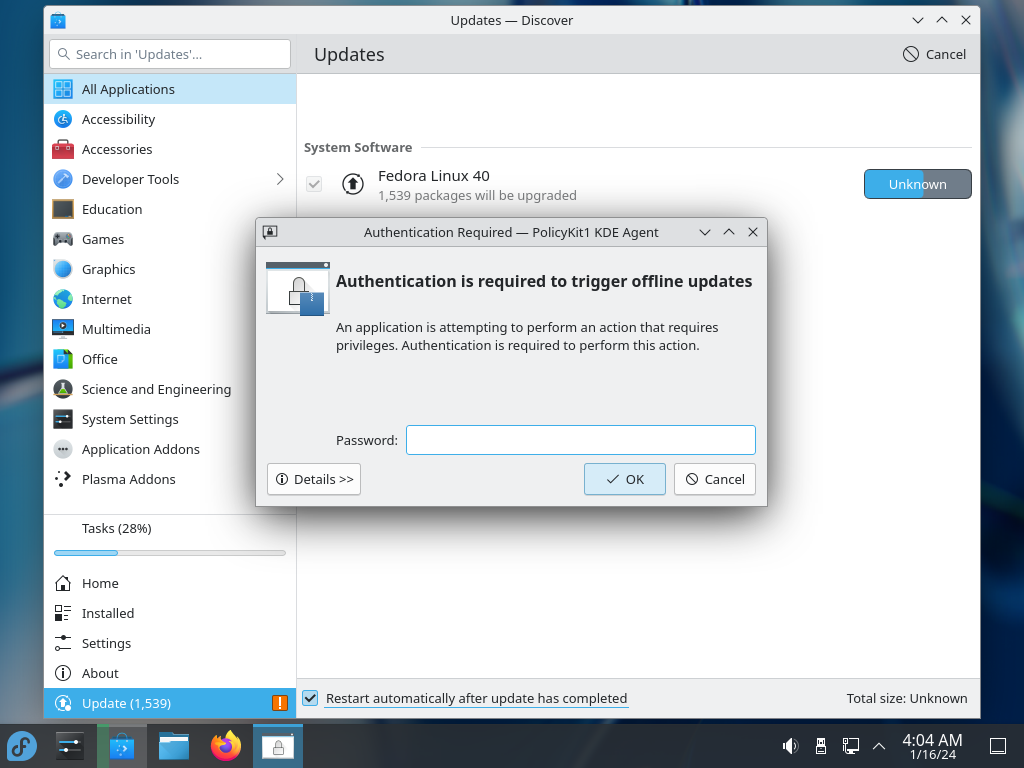Confirm authentication with OK button
Viewport: 1024px width, 768px height.
(x=625, y=479)
